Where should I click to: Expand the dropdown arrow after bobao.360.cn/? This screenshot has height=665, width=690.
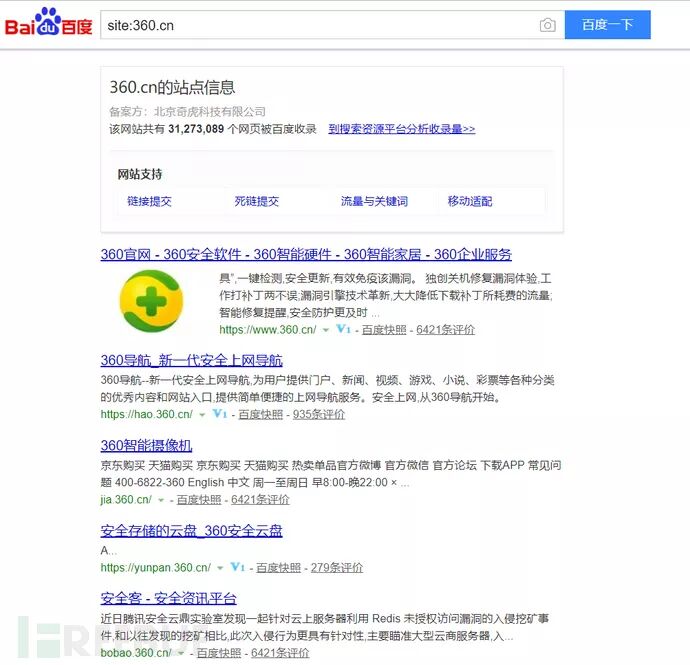180,654
